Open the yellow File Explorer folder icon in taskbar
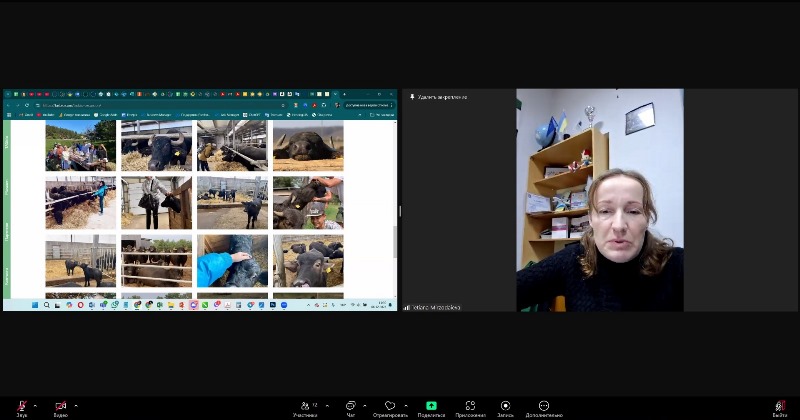 [x=171, y=305]
